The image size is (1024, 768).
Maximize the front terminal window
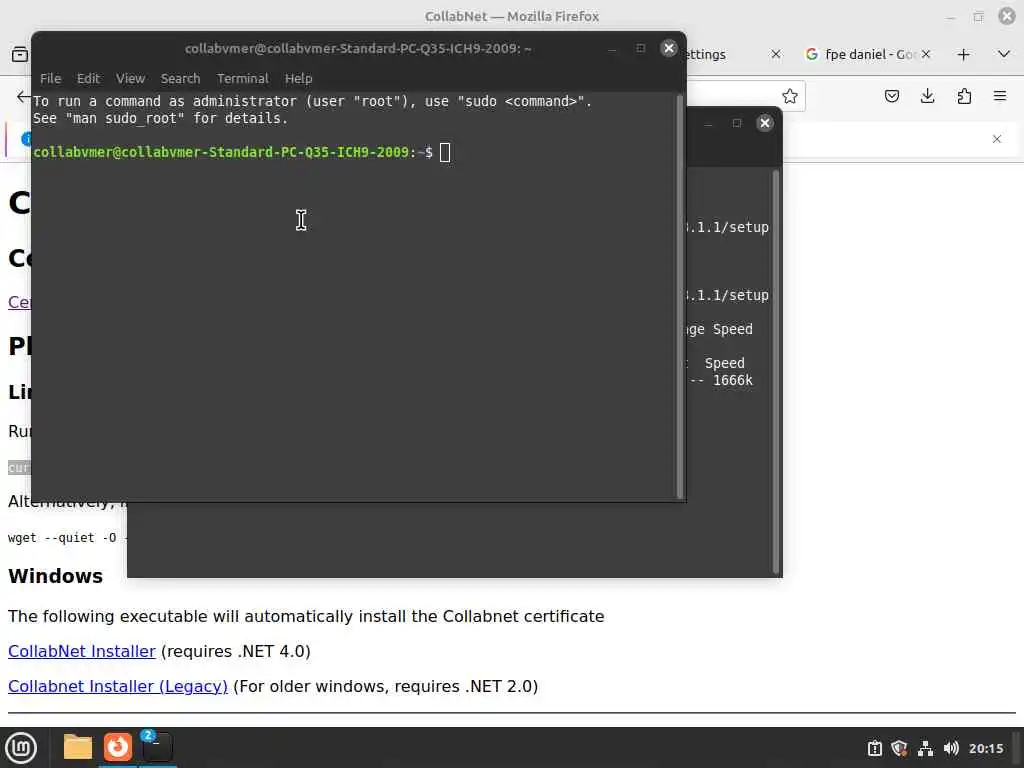click(x=641, y=48)
